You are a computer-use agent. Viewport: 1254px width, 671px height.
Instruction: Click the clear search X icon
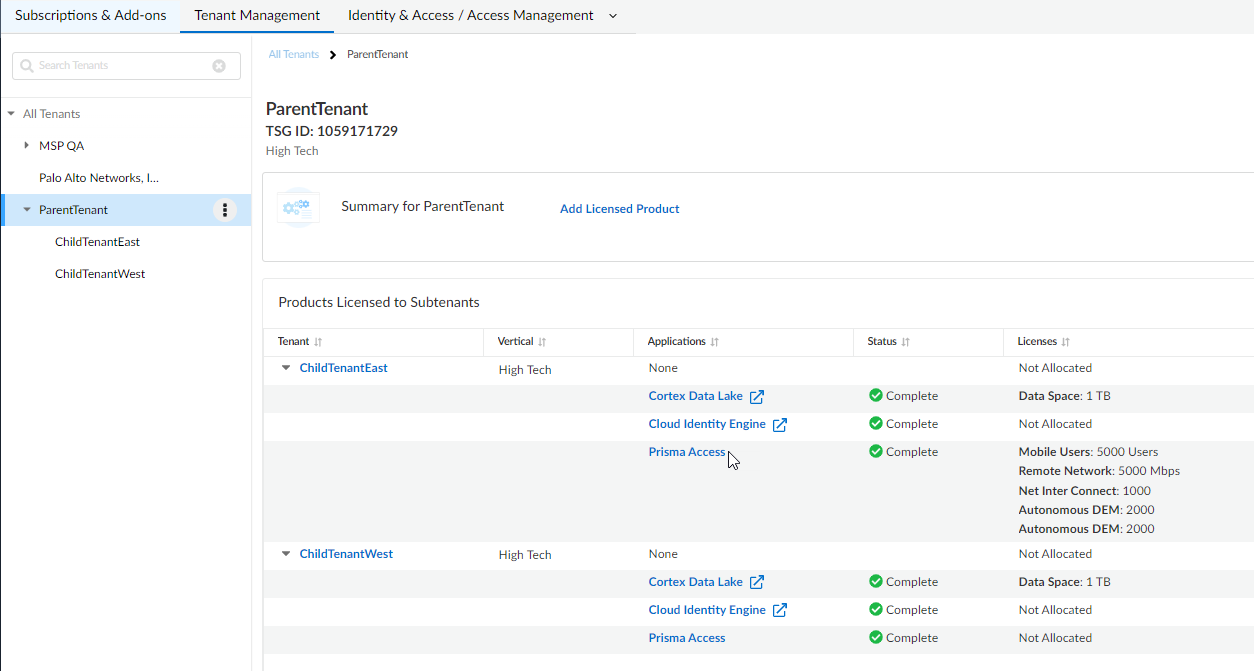[x=219, y=66]
